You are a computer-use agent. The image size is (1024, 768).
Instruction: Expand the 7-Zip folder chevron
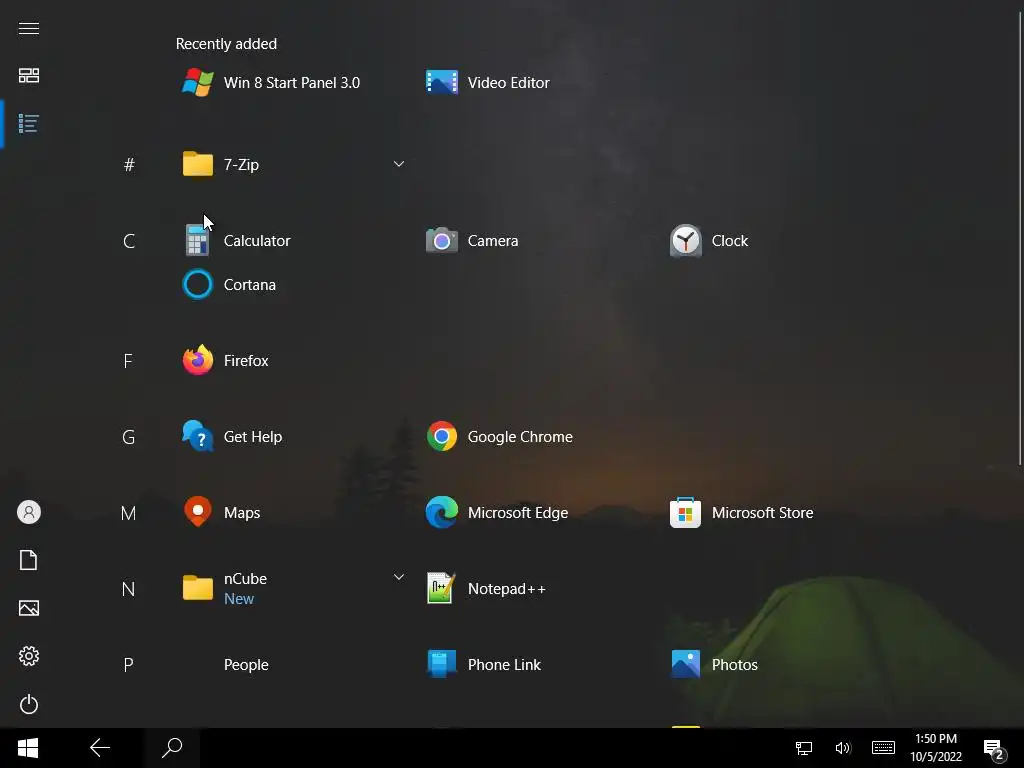[398, 164]
